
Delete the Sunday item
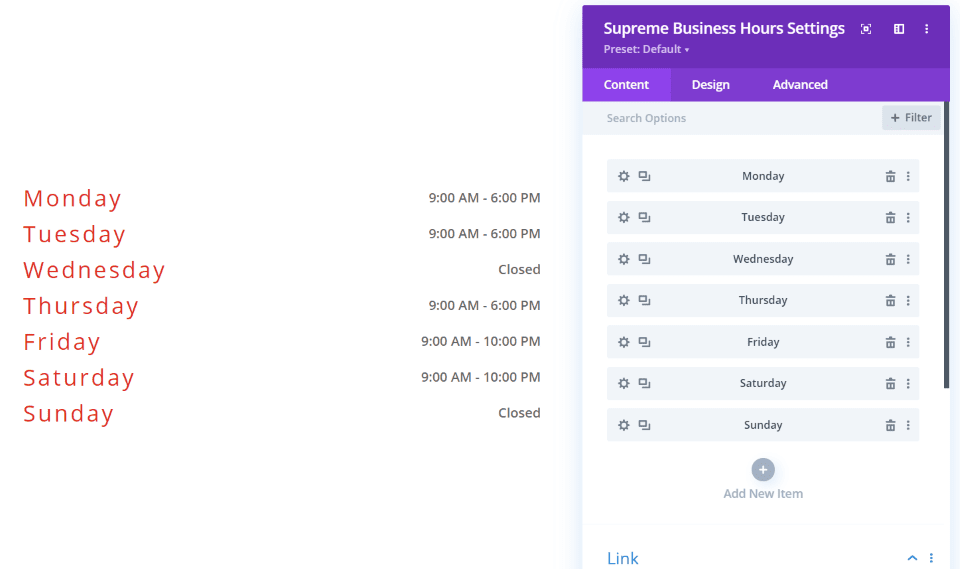890,425
